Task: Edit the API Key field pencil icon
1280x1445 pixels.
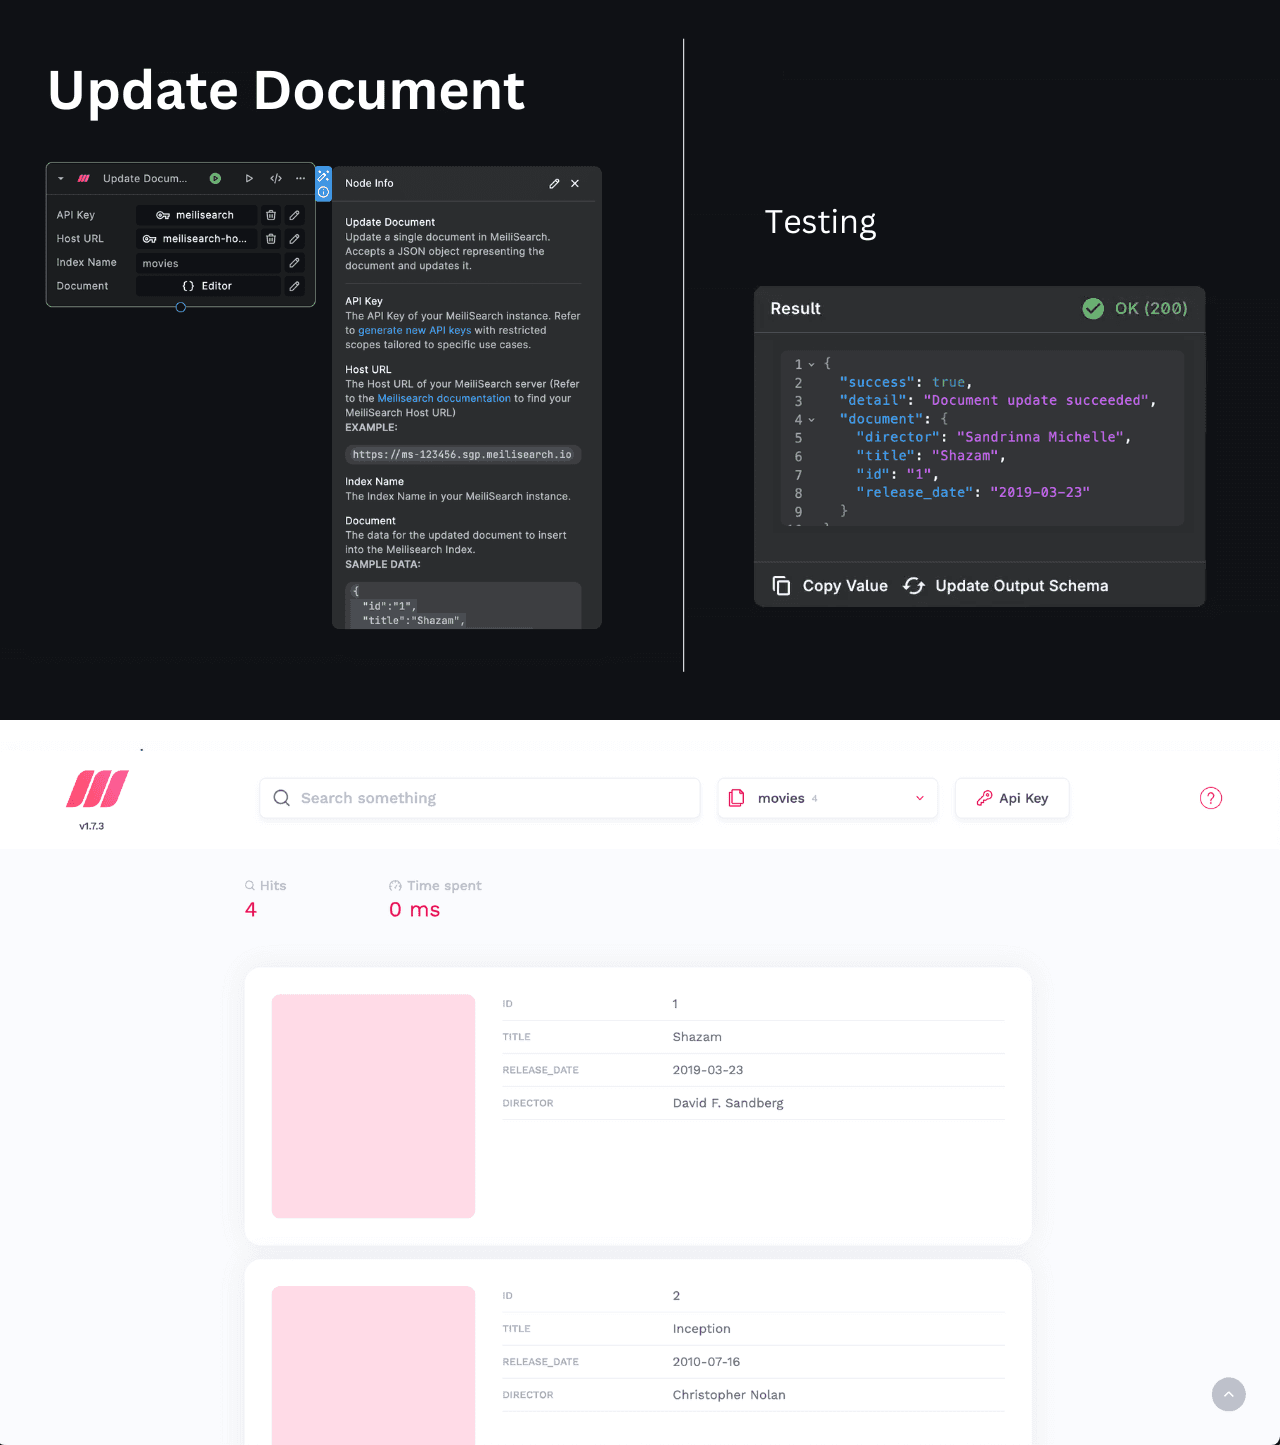Action: click(295, 215)
